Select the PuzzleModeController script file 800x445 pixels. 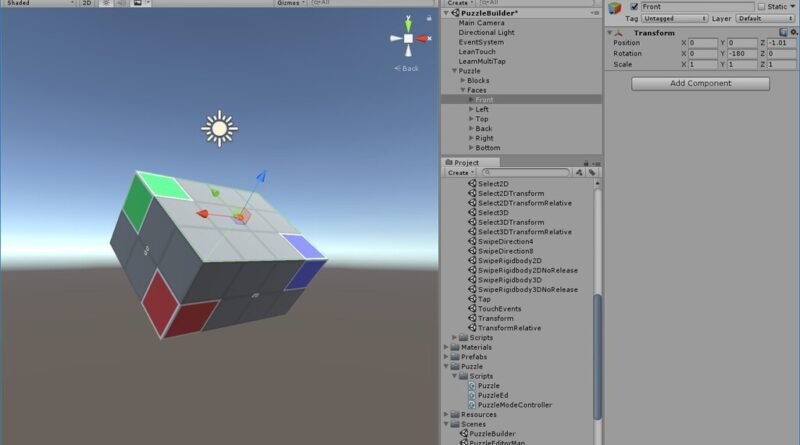click(510, 405)
